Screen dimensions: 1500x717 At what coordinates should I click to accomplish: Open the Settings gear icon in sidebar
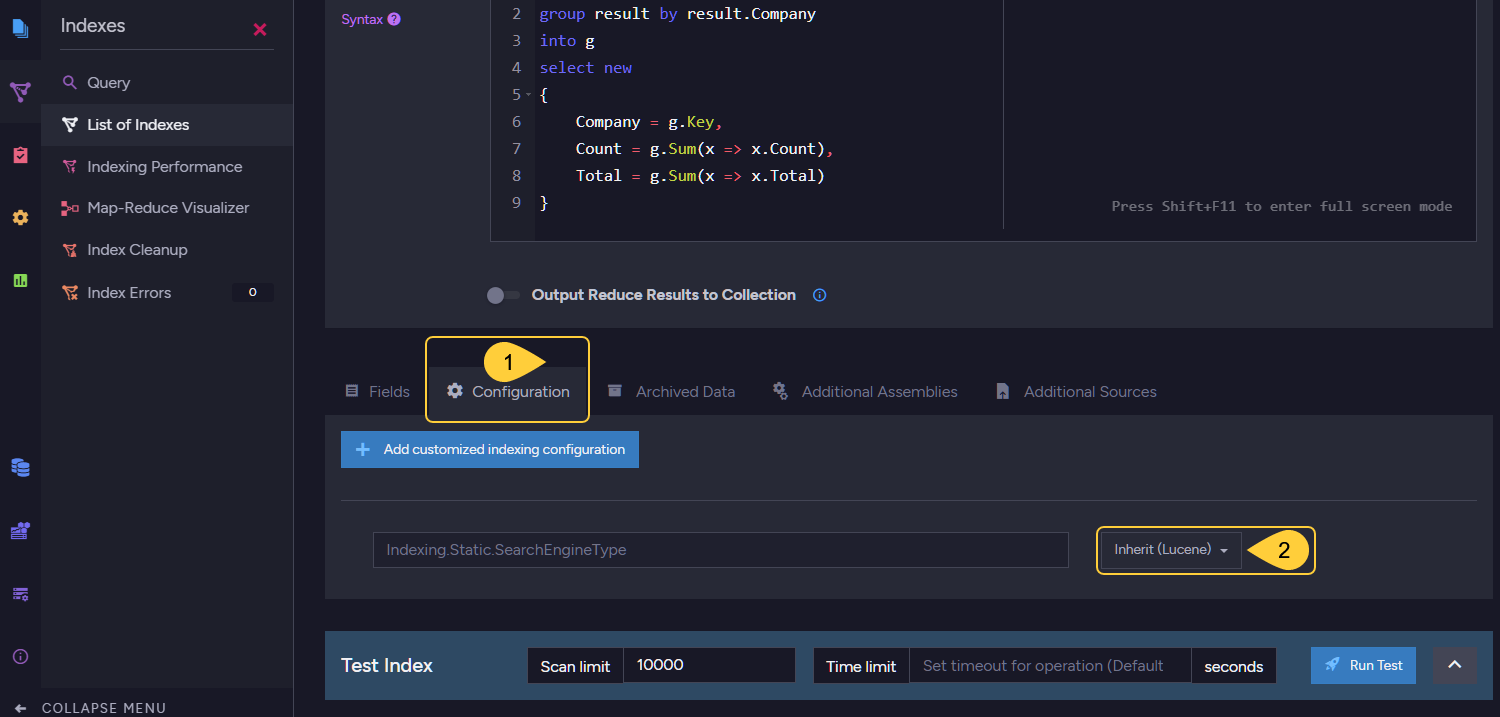(x=20, y=217)
